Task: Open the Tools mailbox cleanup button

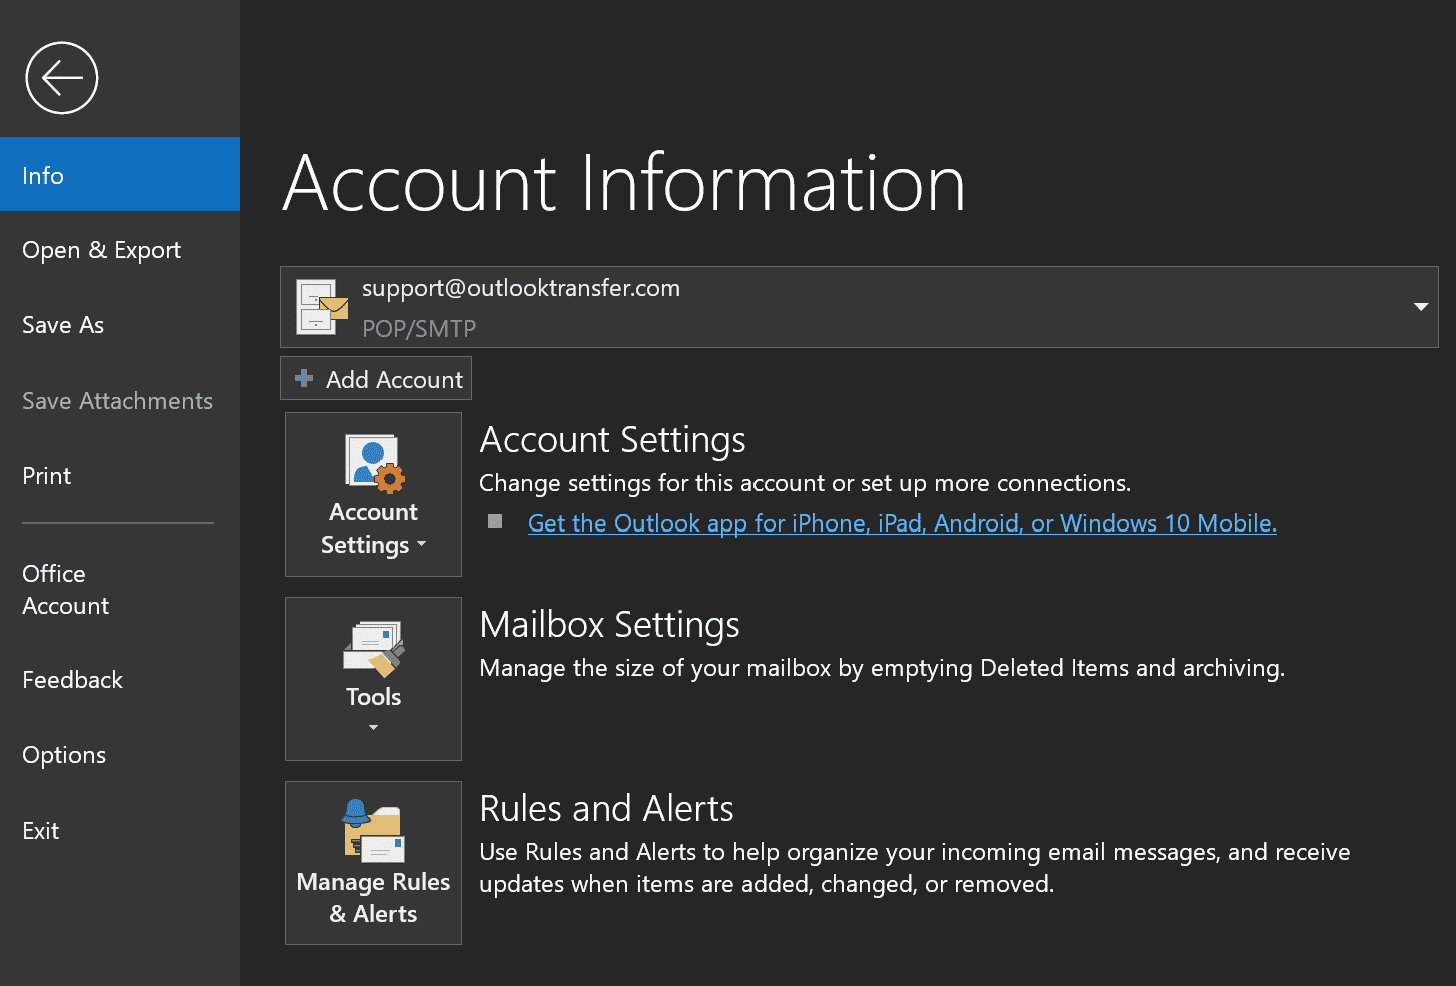Action: [x=373, y=679]
